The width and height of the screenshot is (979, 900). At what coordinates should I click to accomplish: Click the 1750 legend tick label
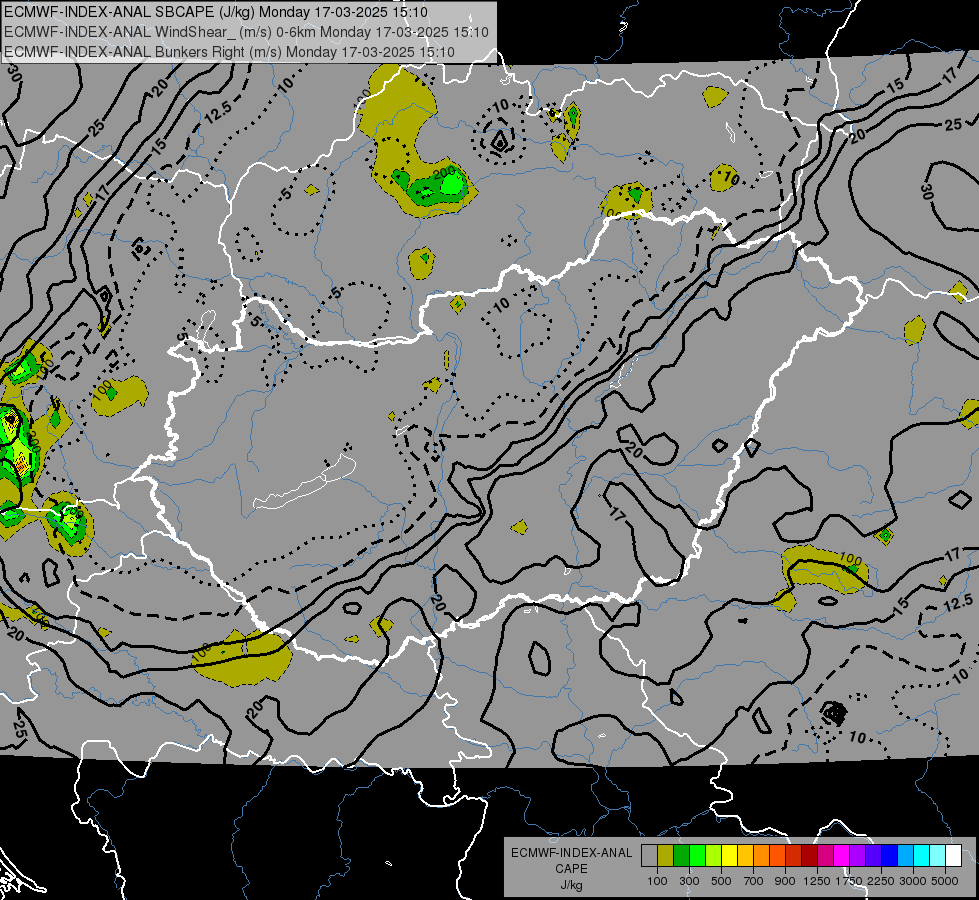tap(849, 881)
